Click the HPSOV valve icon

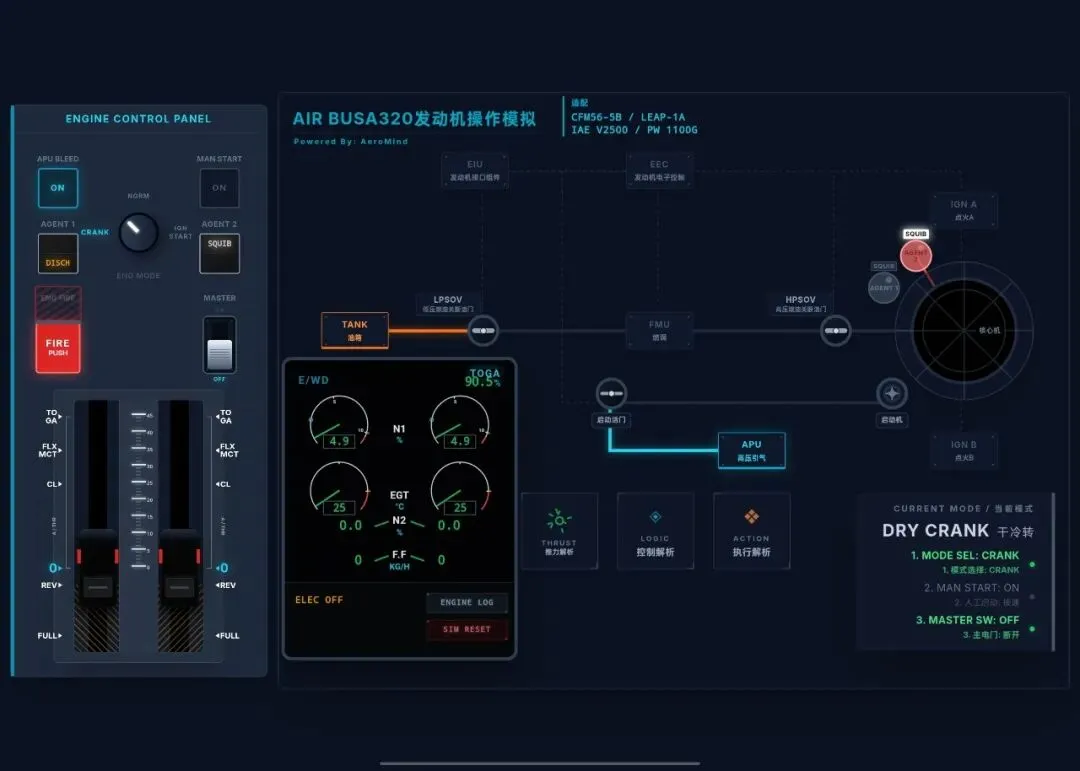[835, 331]
